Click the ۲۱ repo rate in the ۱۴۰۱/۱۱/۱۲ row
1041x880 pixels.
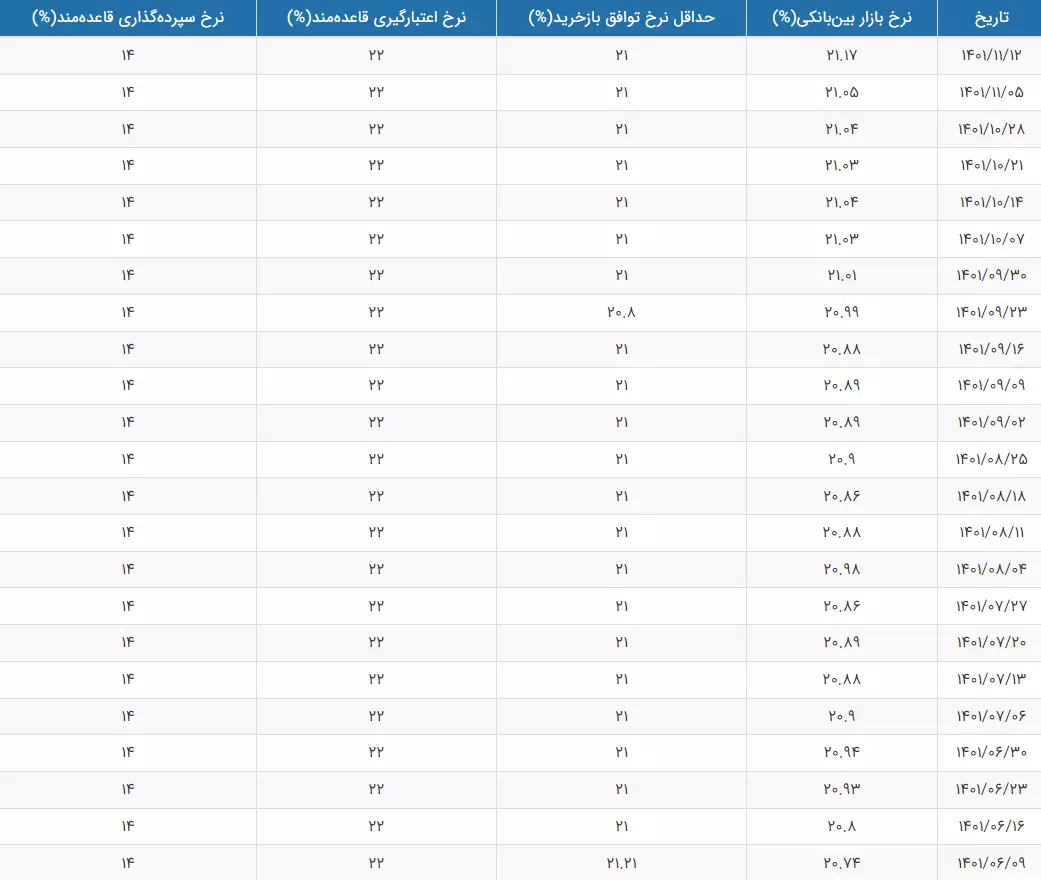point(621,55)
